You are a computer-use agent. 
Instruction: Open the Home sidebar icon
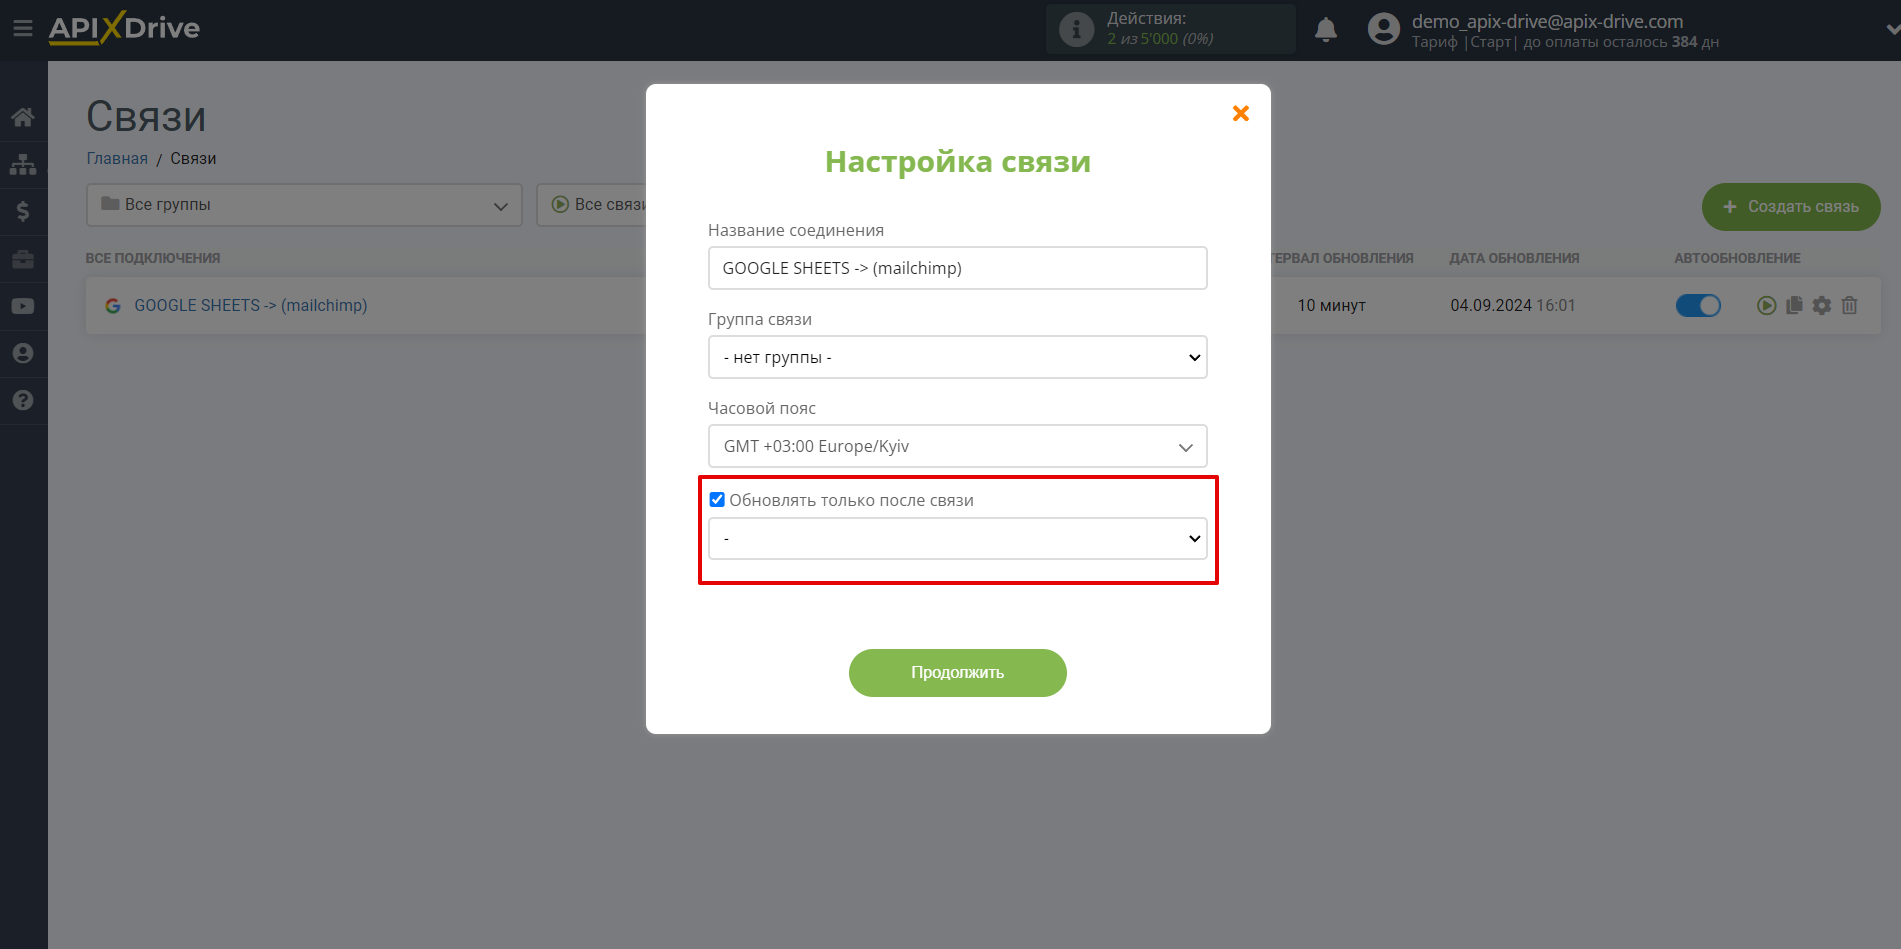23,117
